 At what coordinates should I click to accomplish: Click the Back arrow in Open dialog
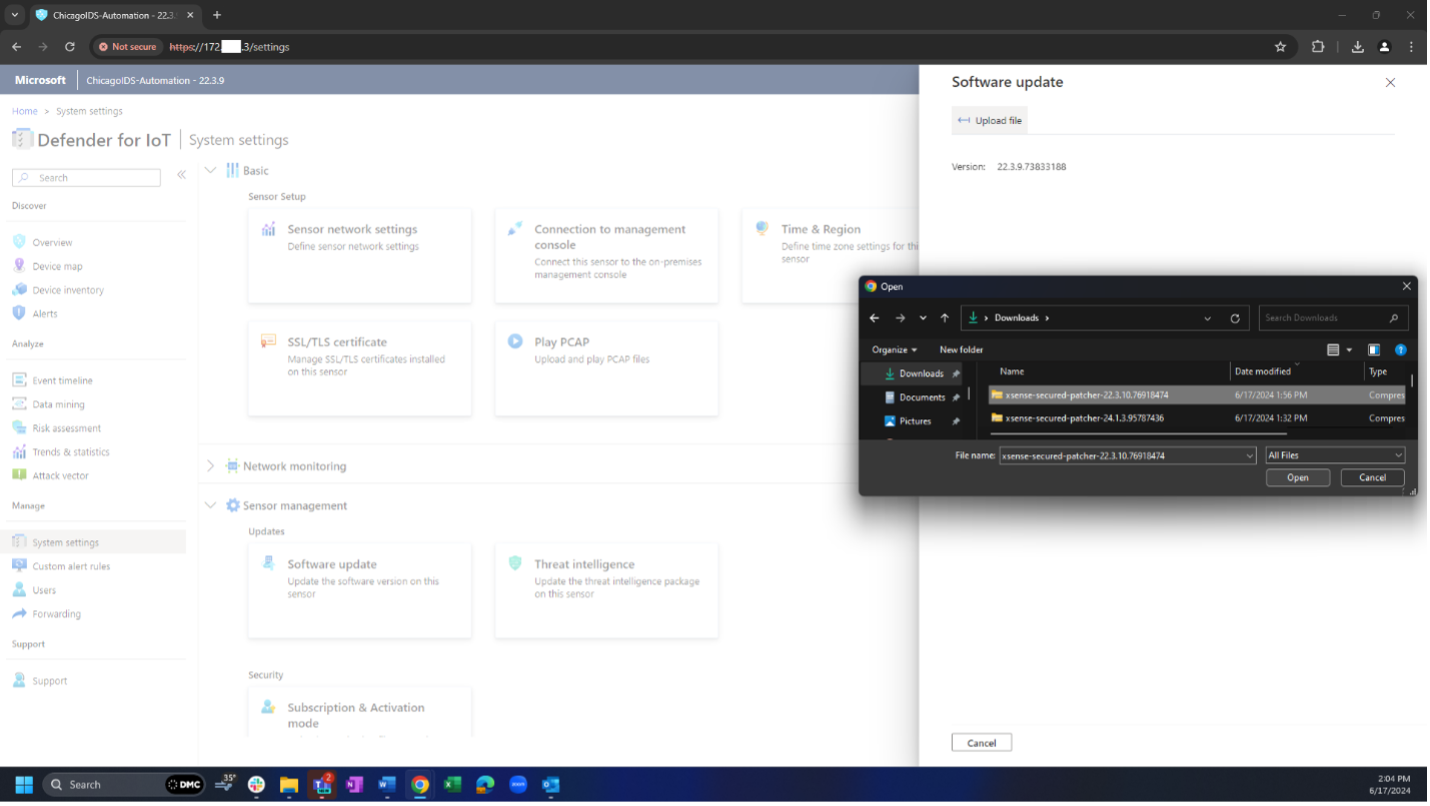coord(874,318)
